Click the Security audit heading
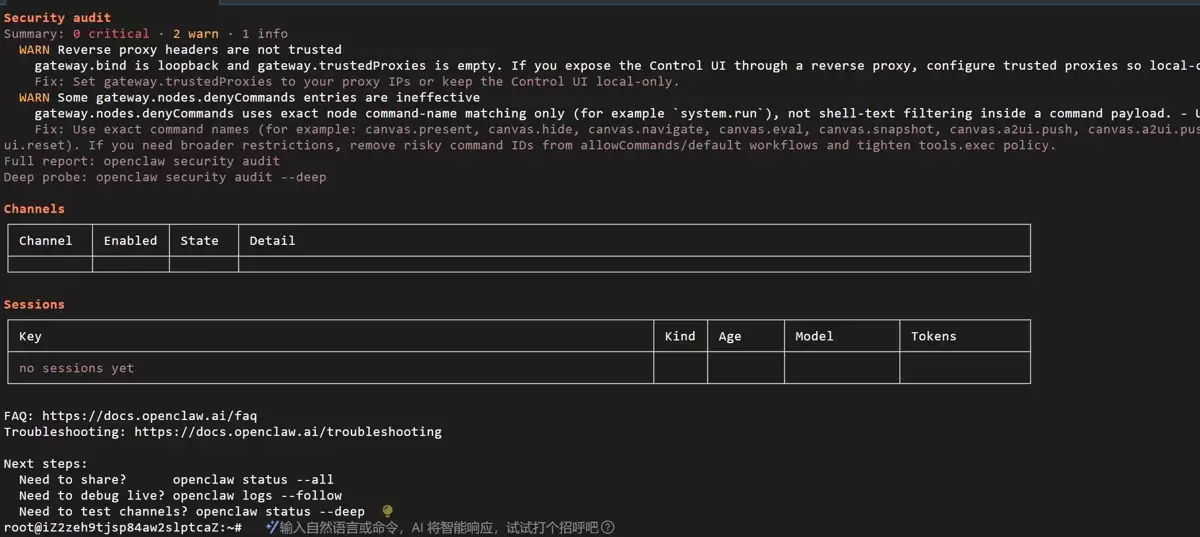1200x537 pixels. coord(58,17)
